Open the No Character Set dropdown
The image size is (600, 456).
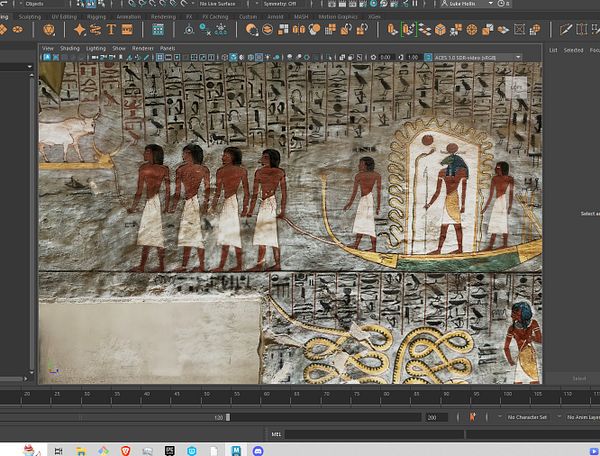pyautogui.click(x=527, y=417)
